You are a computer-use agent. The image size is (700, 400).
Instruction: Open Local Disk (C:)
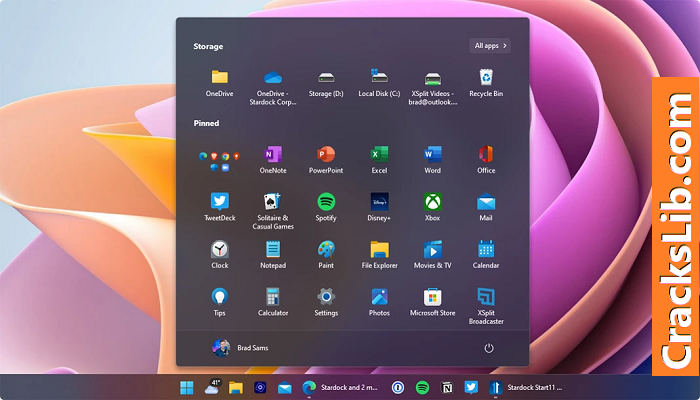(379, 83)
